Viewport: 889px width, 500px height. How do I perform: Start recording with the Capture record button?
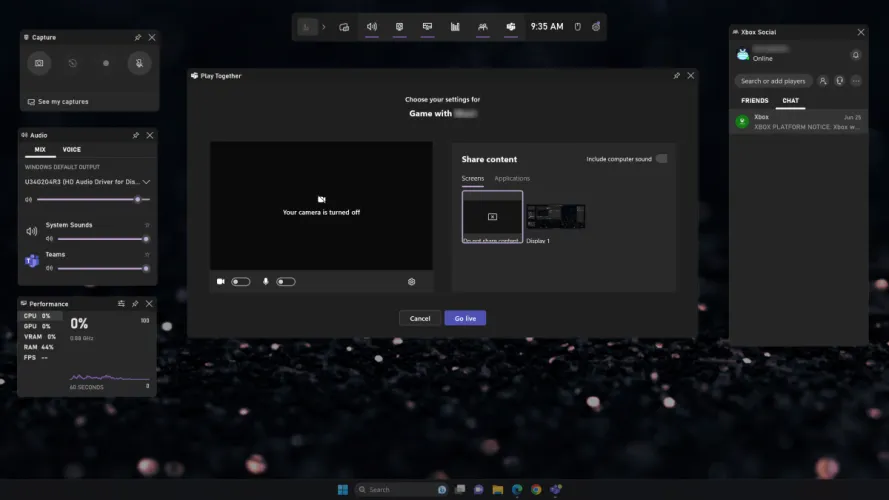coord(106,63)
